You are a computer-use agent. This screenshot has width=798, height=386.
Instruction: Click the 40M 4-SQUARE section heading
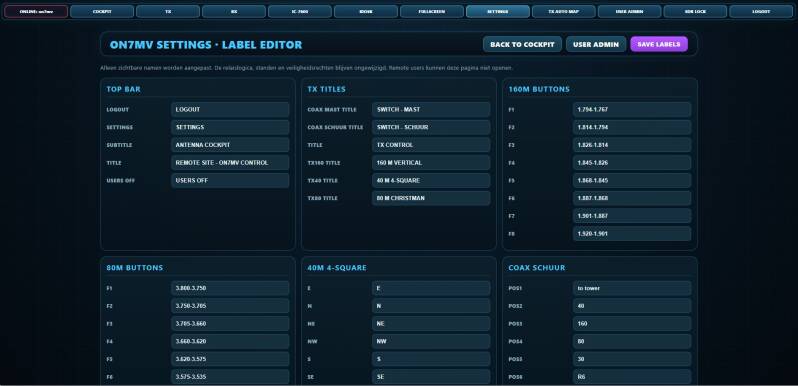click(337, 268)
